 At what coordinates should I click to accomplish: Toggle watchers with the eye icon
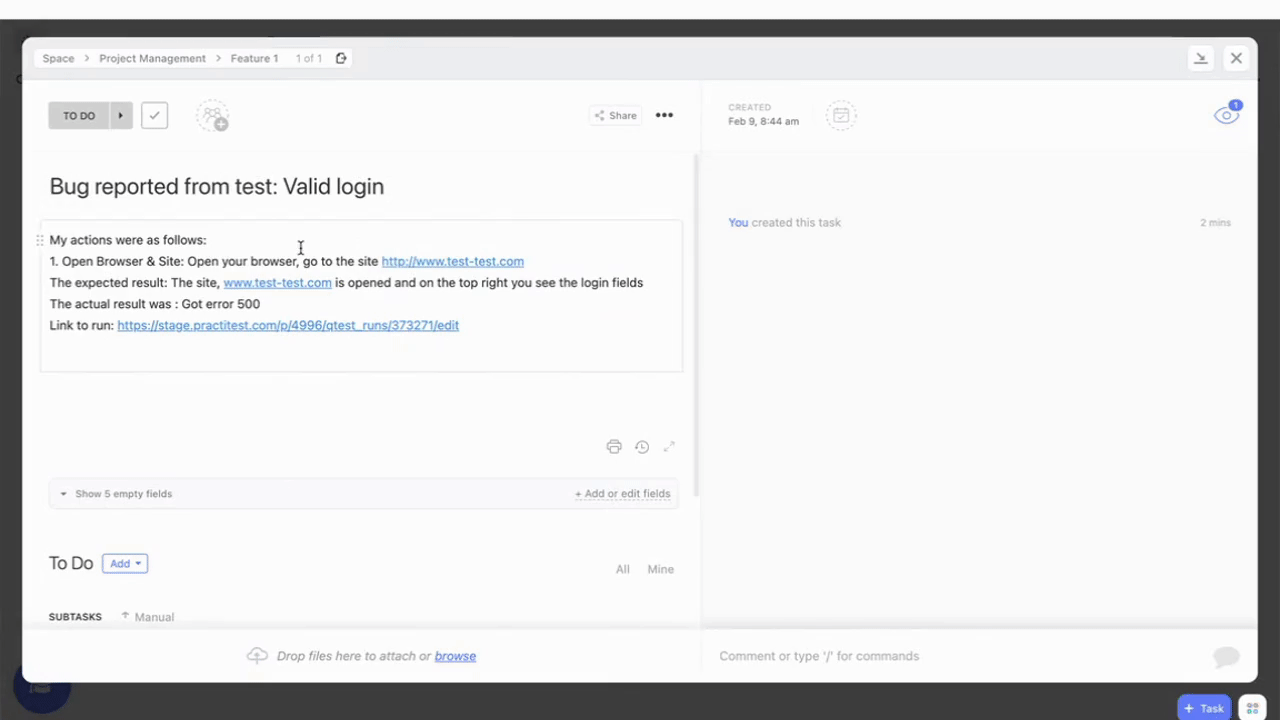point(1227,114)
